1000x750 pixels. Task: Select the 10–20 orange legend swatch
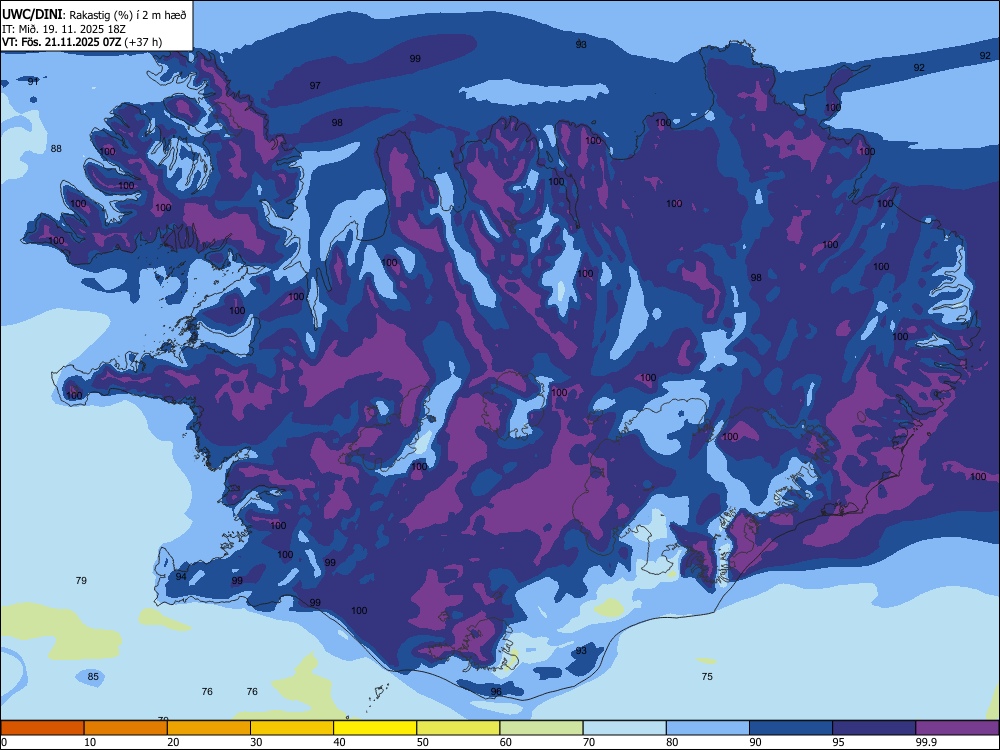click(126, 728)
